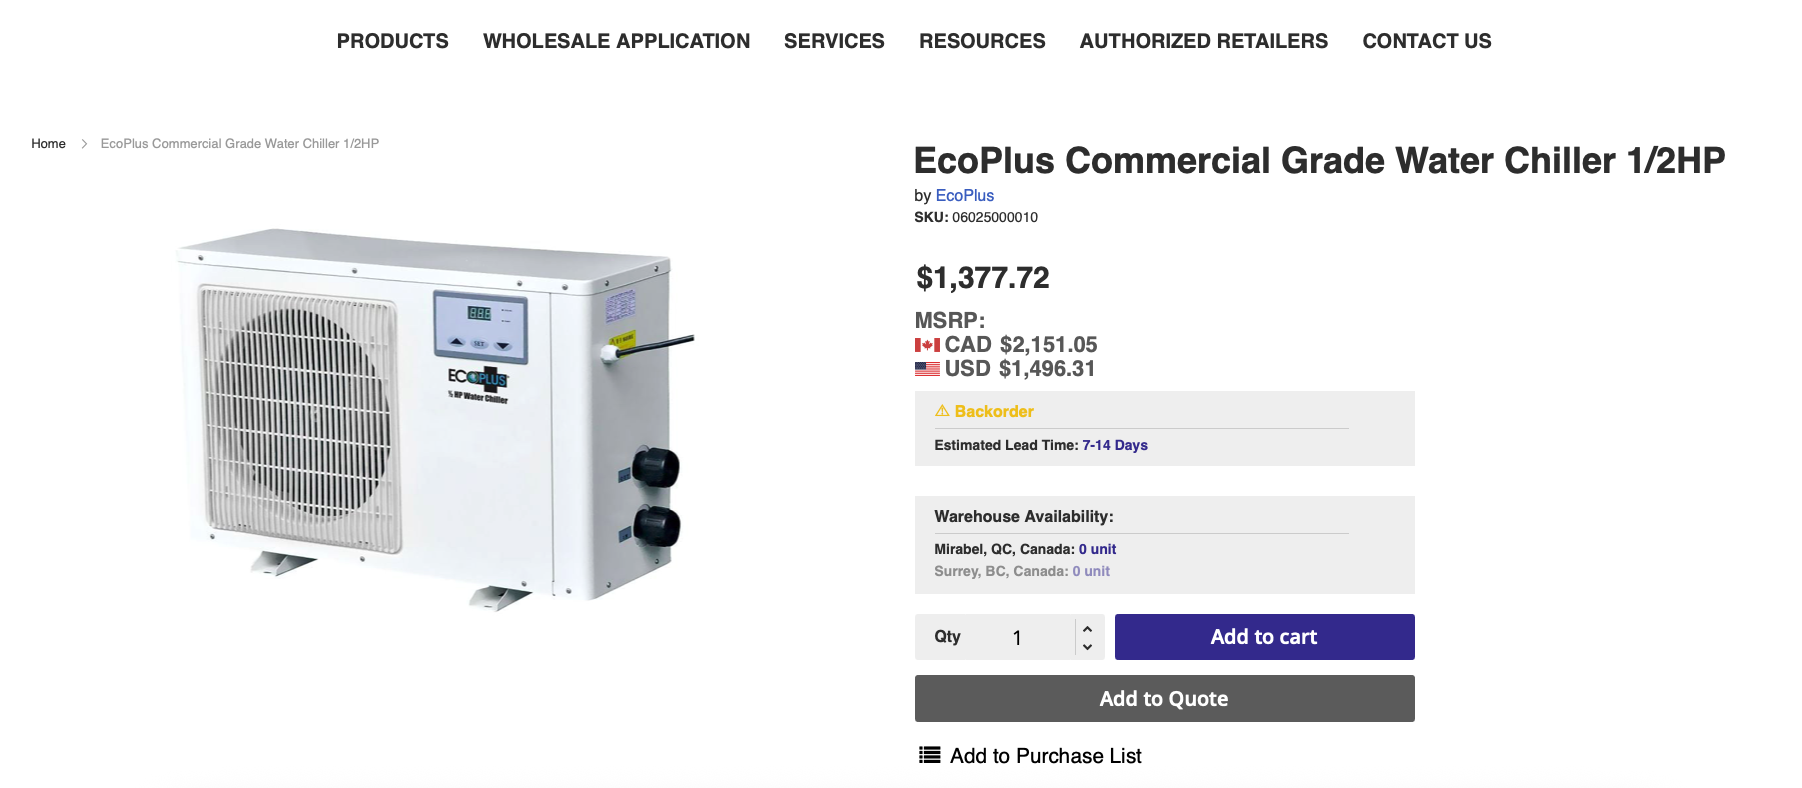Viewport: 1802px width, 788px height.
Task: Decrease quantity with the down arrow
Action: [1087, 647]
